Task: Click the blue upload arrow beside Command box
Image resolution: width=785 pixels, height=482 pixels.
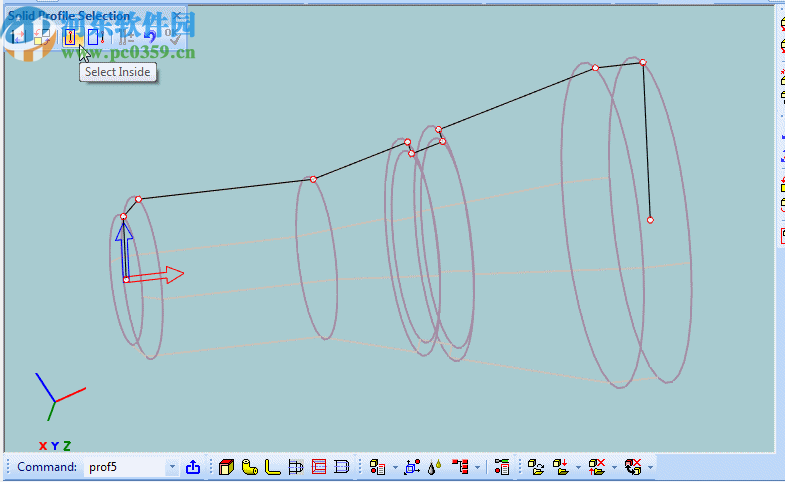Action: click(193, 467)
